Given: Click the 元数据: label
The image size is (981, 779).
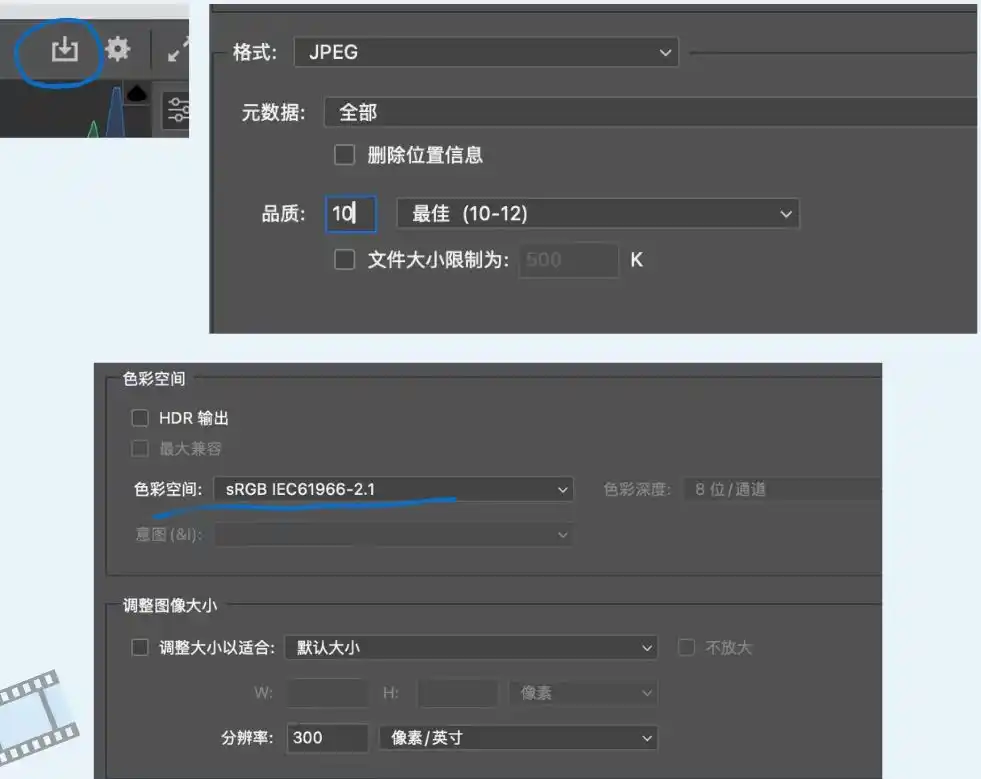Looking at the screenshot, I should (273, 113).
